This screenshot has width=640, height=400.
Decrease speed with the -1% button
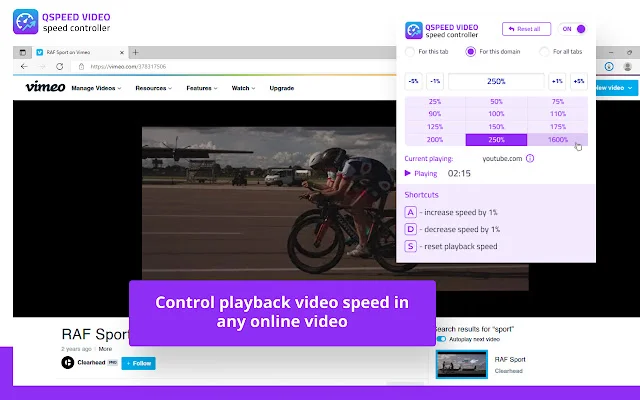click(435, 81)
